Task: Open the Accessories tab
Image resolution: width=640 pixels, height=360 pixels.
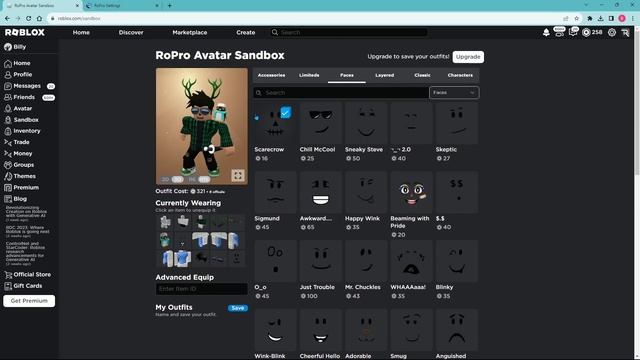Action: coord(271,76)
